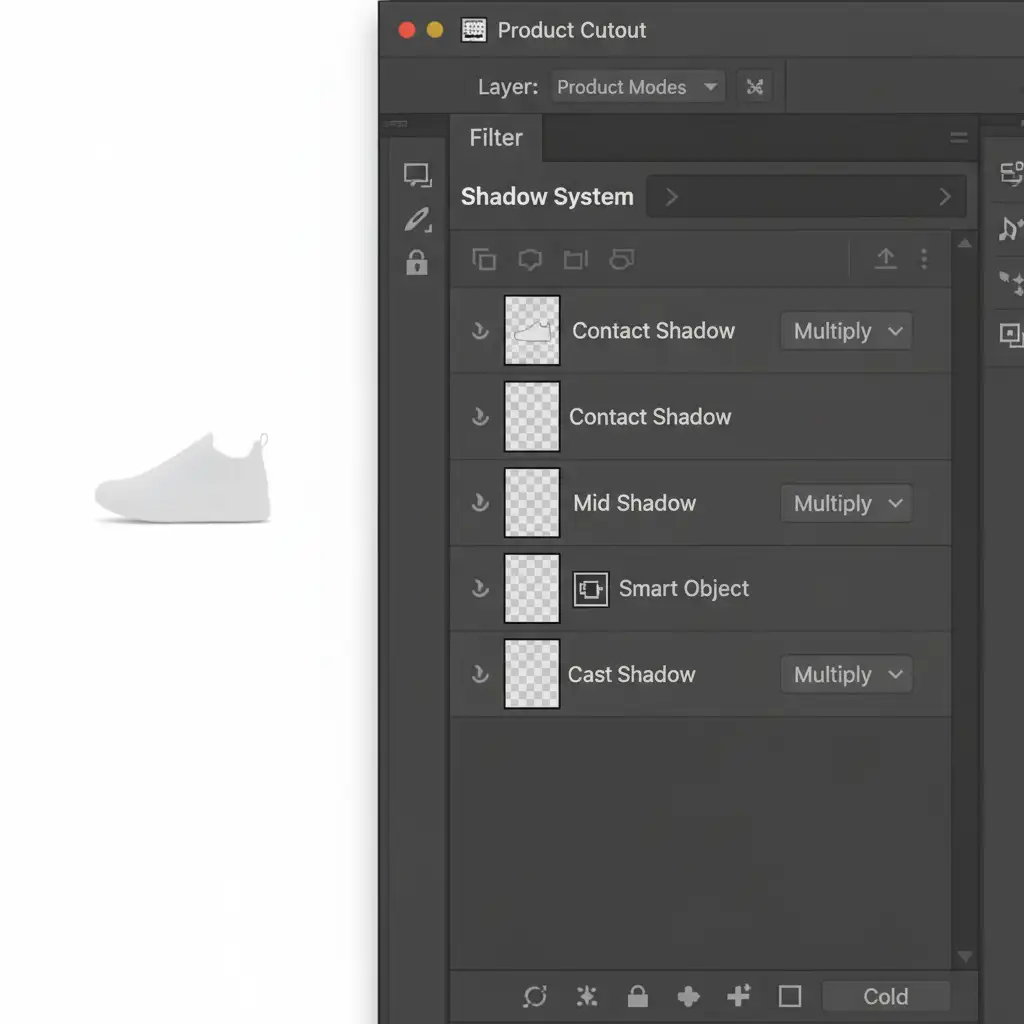Click the shuffle icon beside Product Modes
Screen dimensions: 1024x1024
pyautogui.click(x=755, y=87)
